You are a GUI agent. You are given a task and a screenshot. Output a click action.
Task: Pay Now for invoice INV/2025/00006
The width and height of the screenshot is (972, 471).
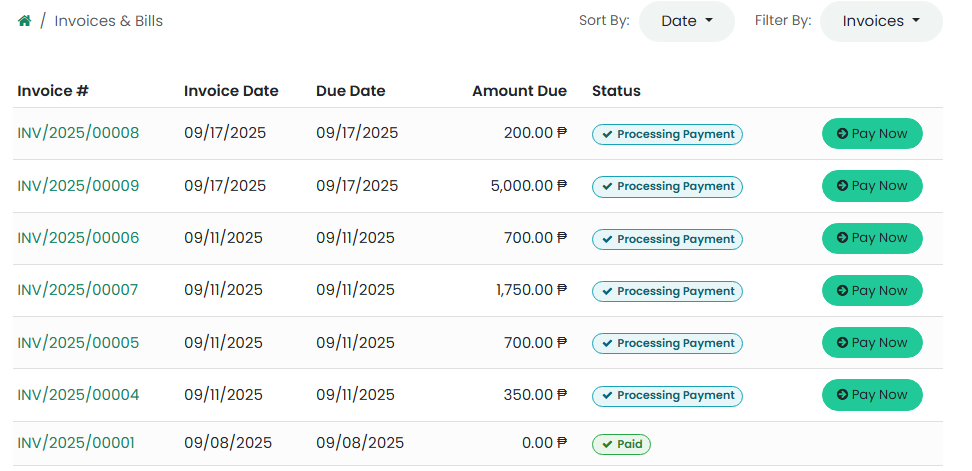pos(871,238)
